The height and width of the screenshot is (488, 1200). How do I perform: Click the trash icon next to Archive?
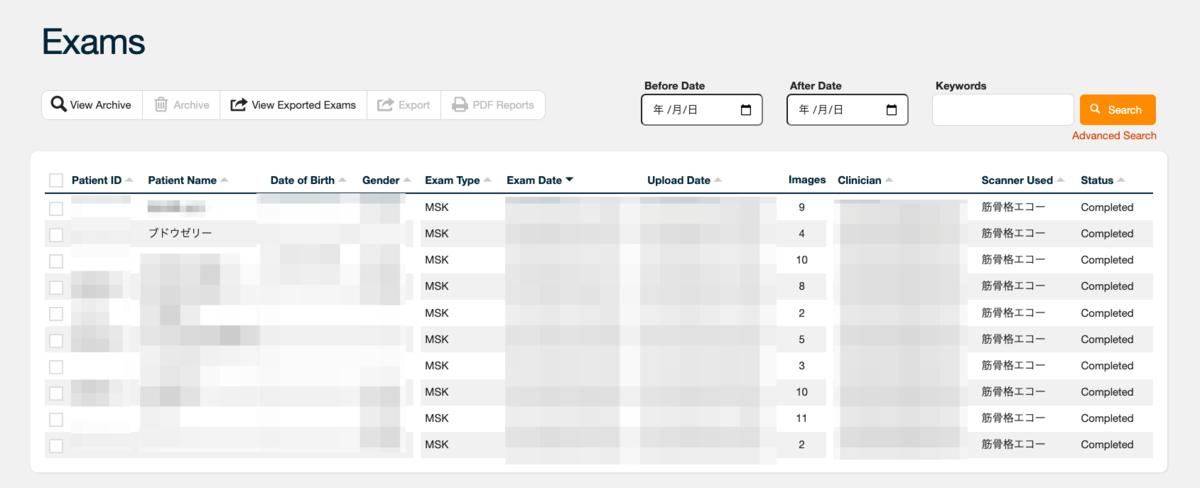(x=161, y=104)
